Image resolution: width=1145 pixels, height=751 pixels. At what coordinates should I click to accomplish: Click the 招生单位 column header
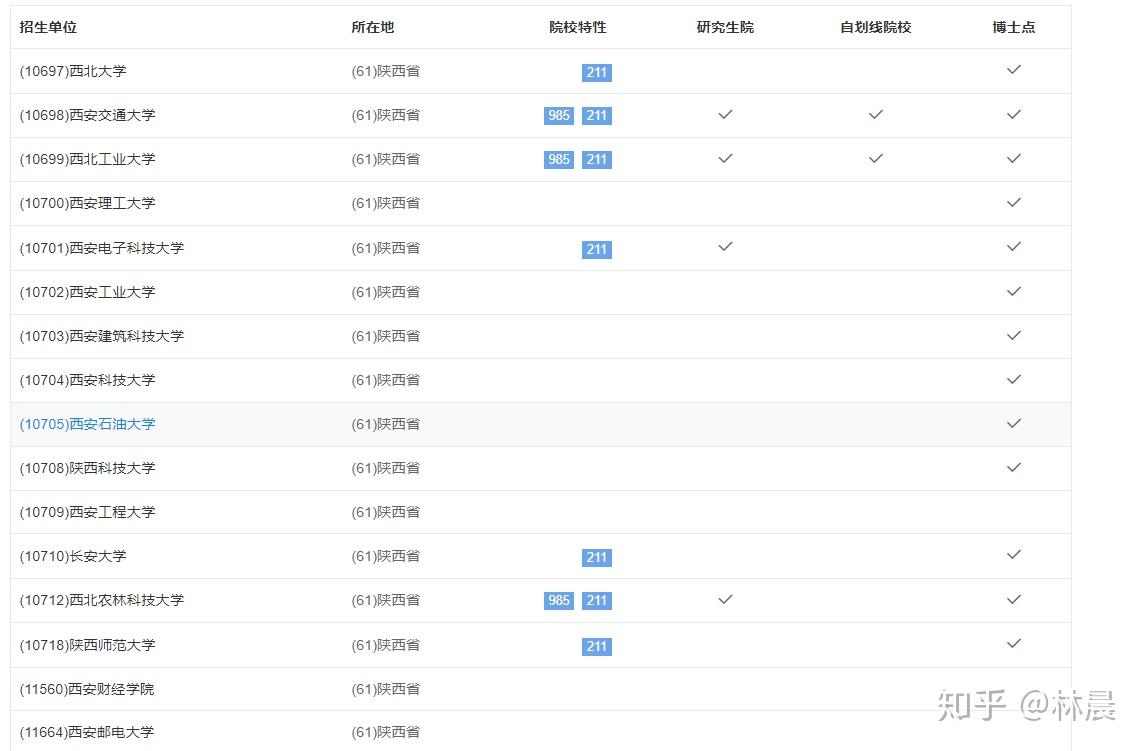pyautogui.click(x=48, y=27)
